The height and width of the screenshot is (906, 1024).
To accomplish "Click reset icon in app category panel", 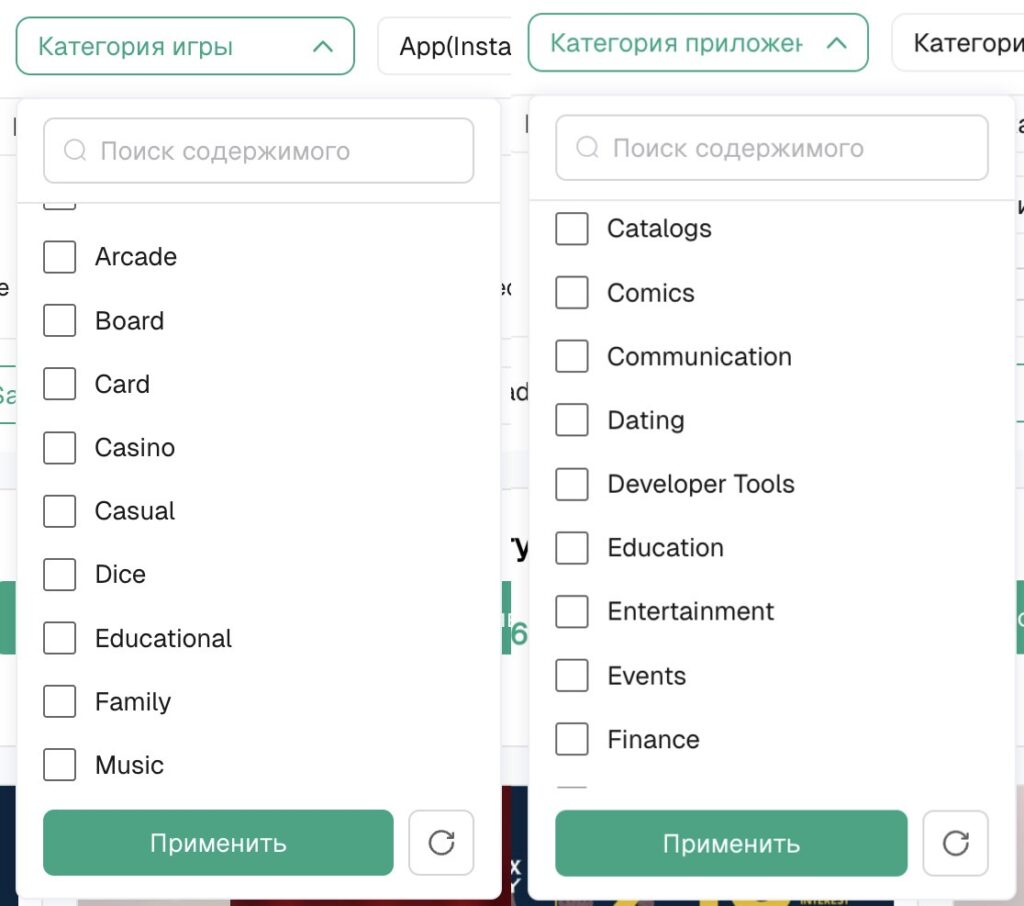I will [x=955, y=843].
